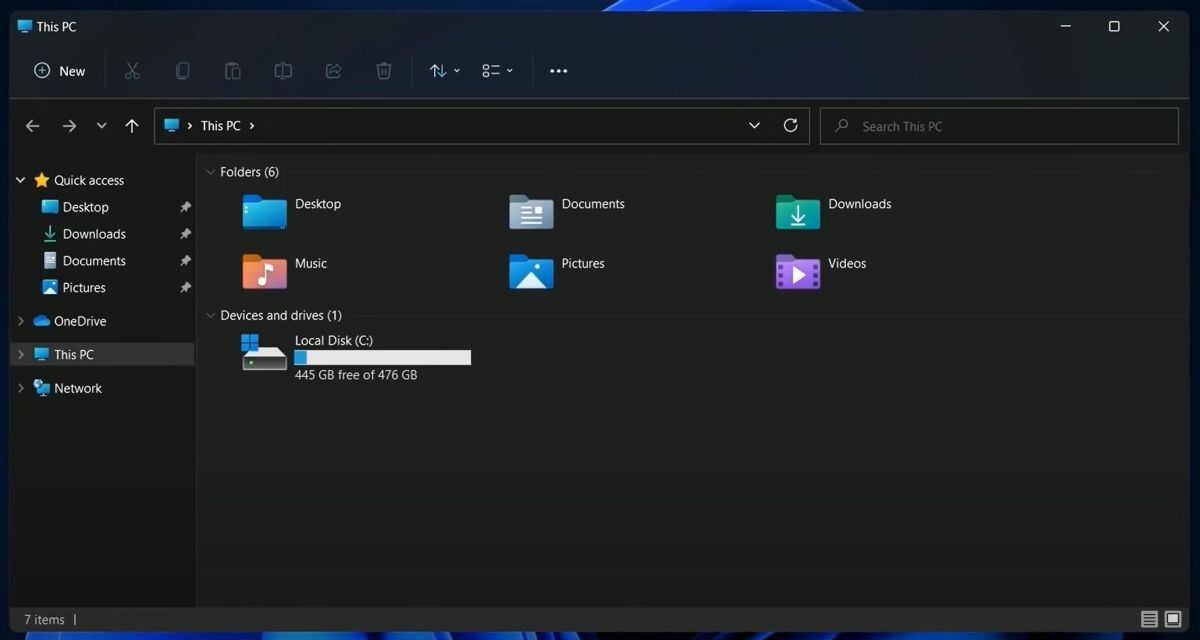
Task: Click the New button
Action: pos(60,71)
